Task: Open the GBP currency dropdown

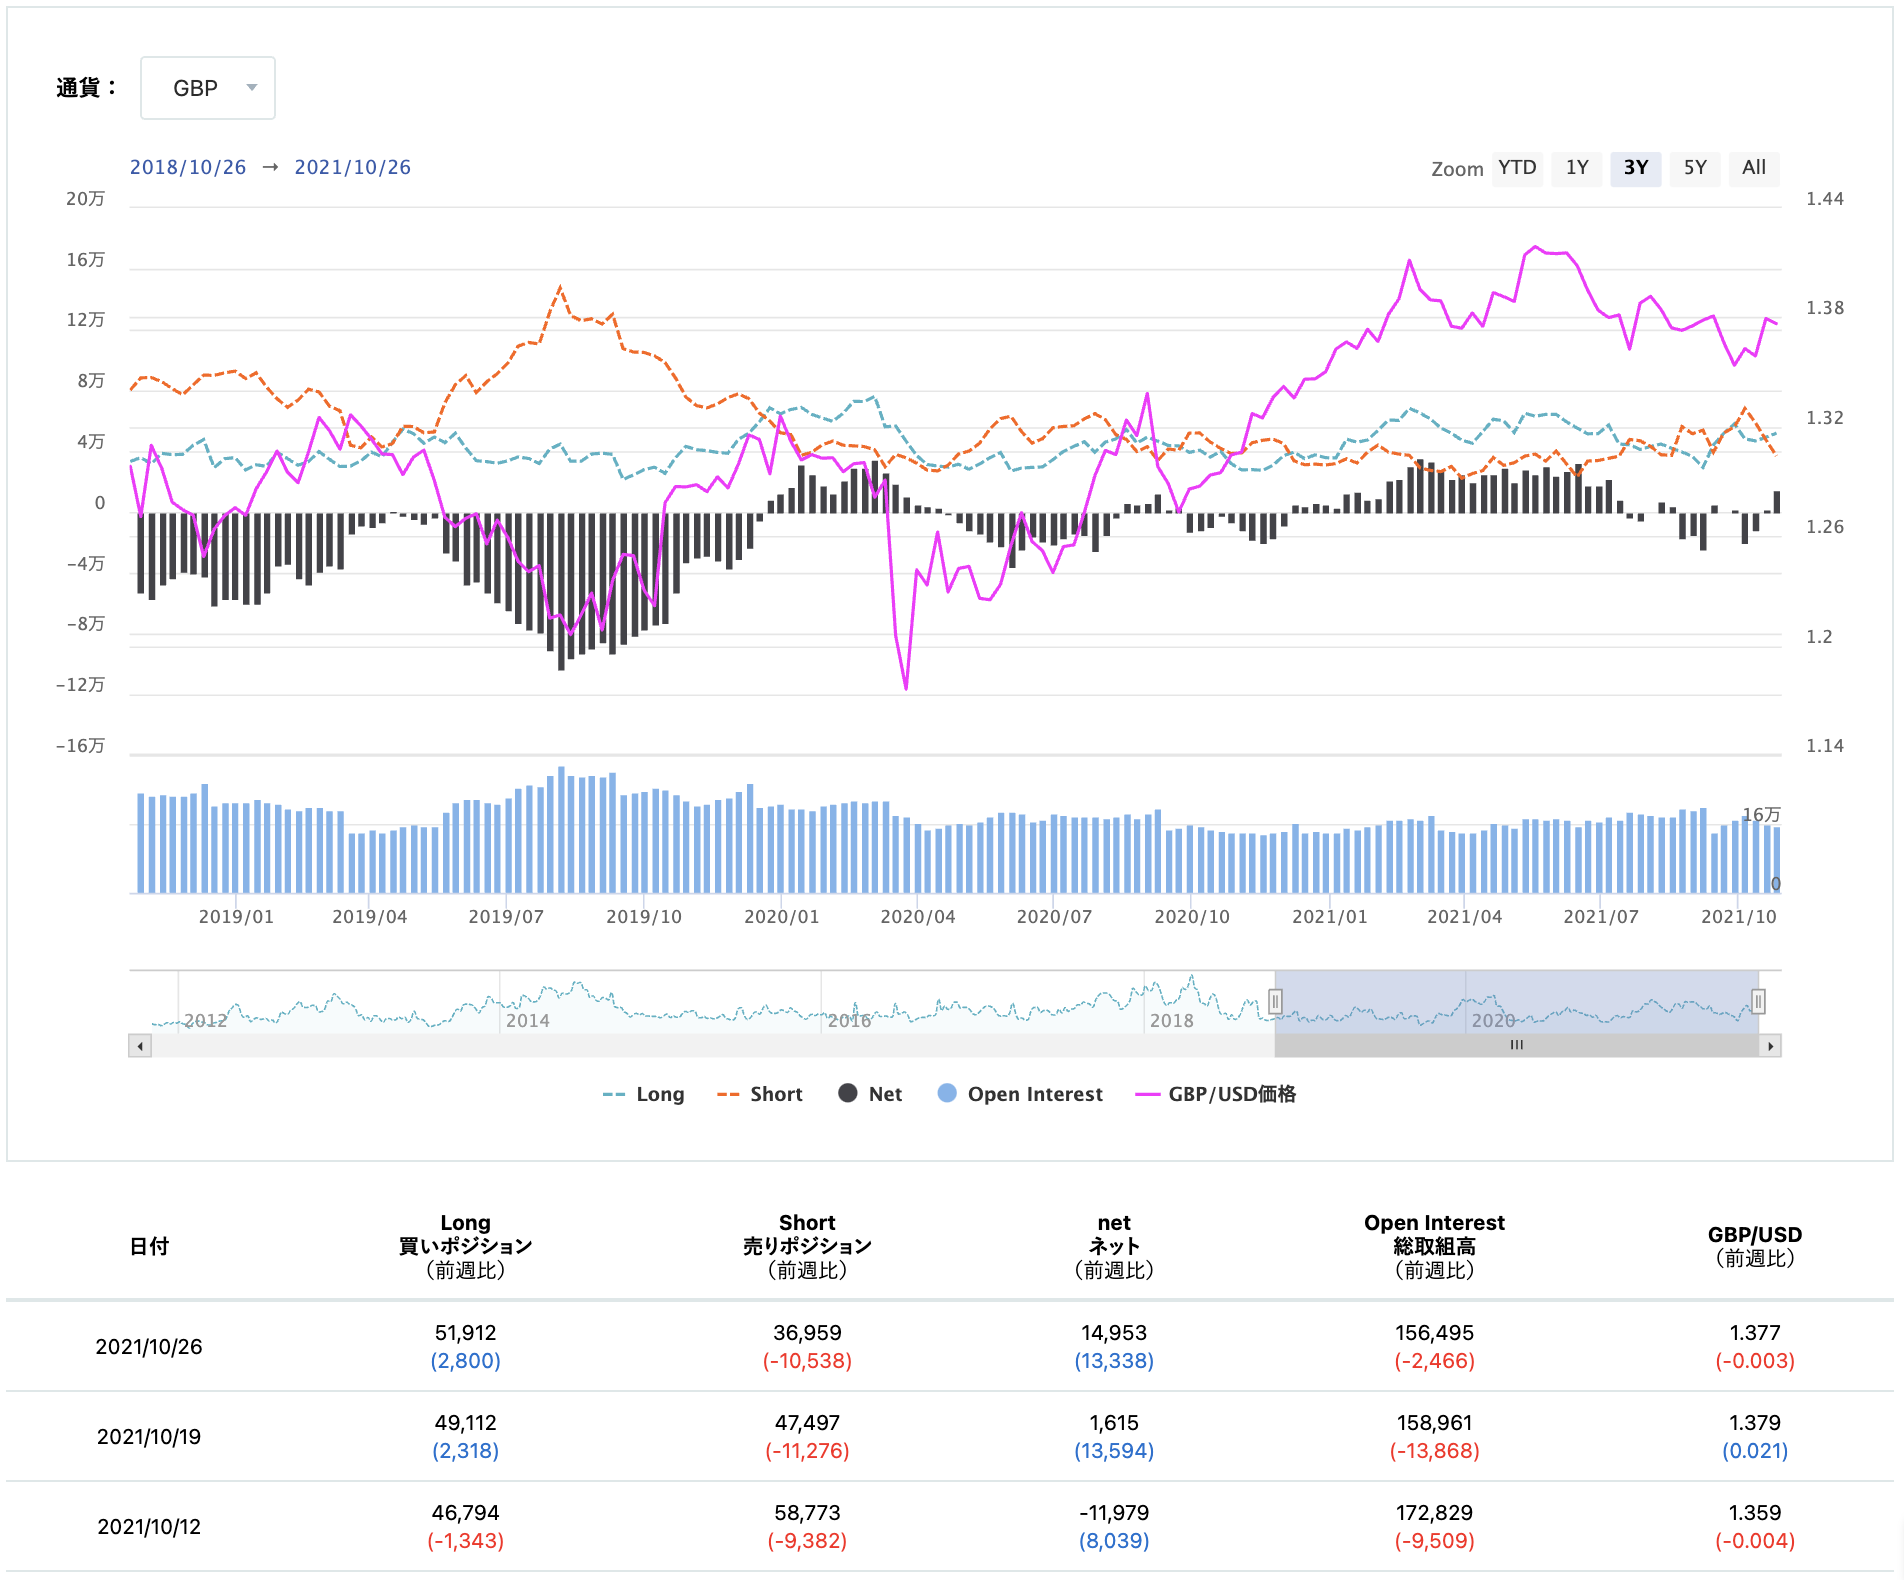Action: 208,88
